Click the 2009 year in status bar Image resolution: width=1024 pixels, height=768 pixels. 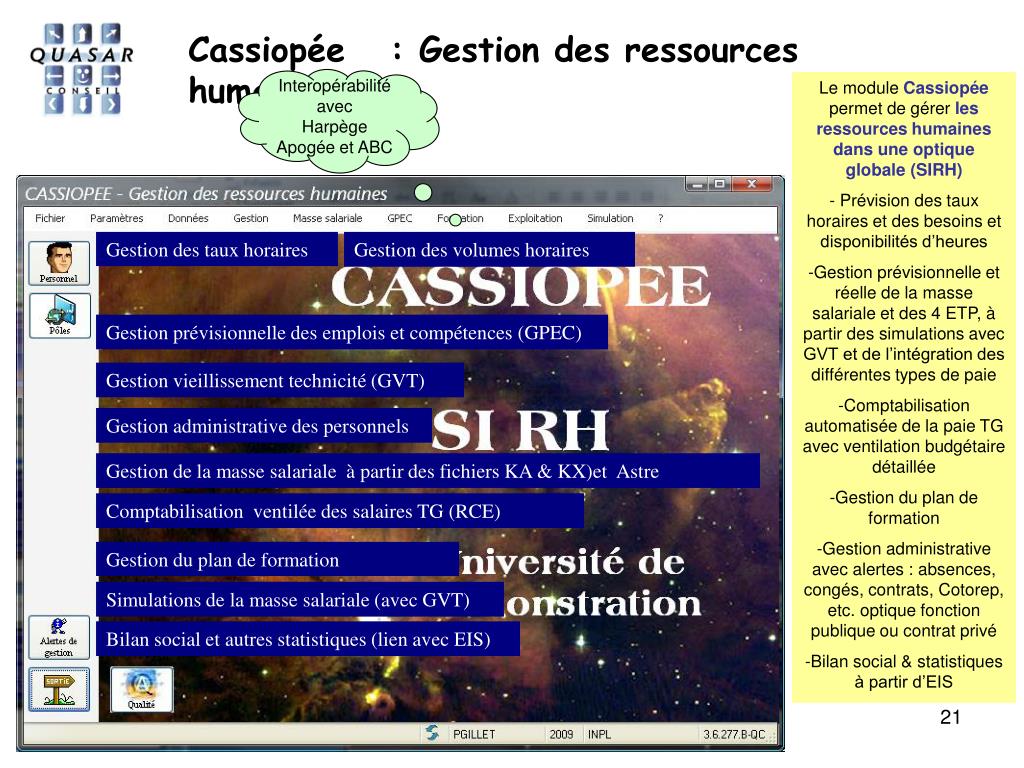(561, 734)
